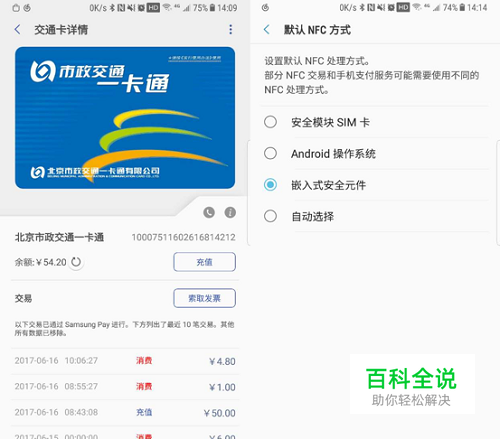Open the three-dot overflow menu

(x=230, y=30)
